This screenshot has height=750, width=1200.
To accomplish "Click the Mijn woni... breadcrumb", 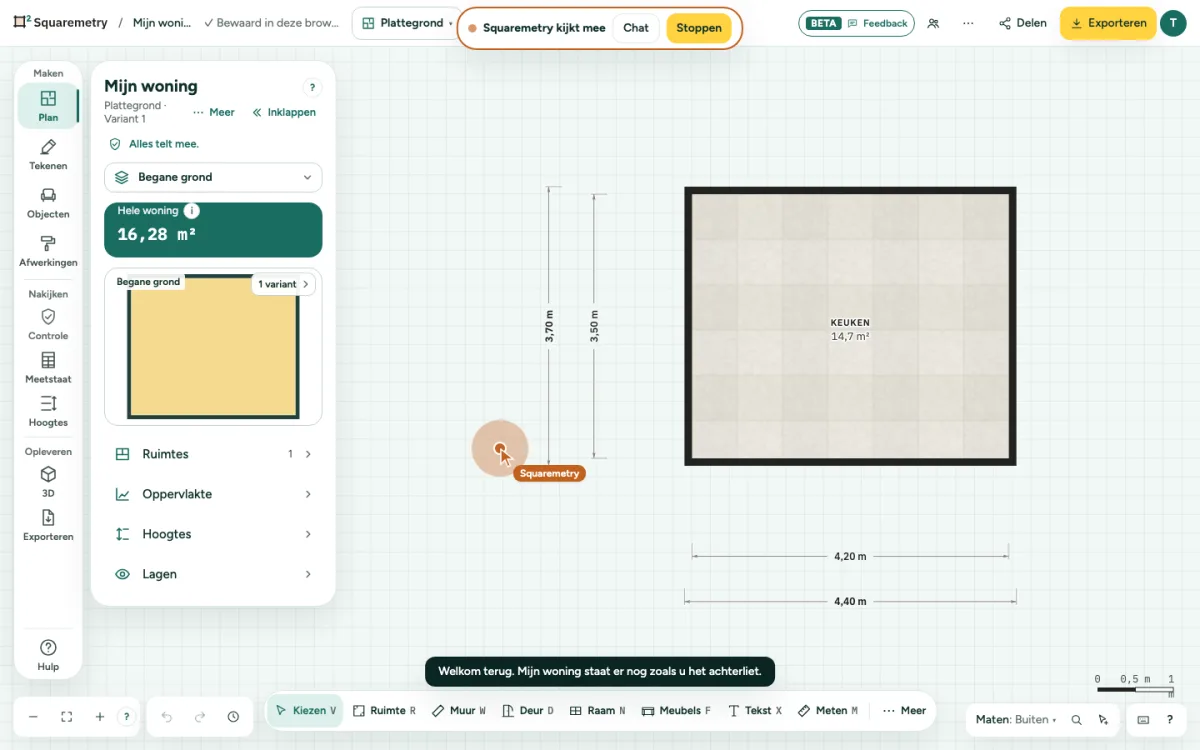I will click(x=161, y=23).
